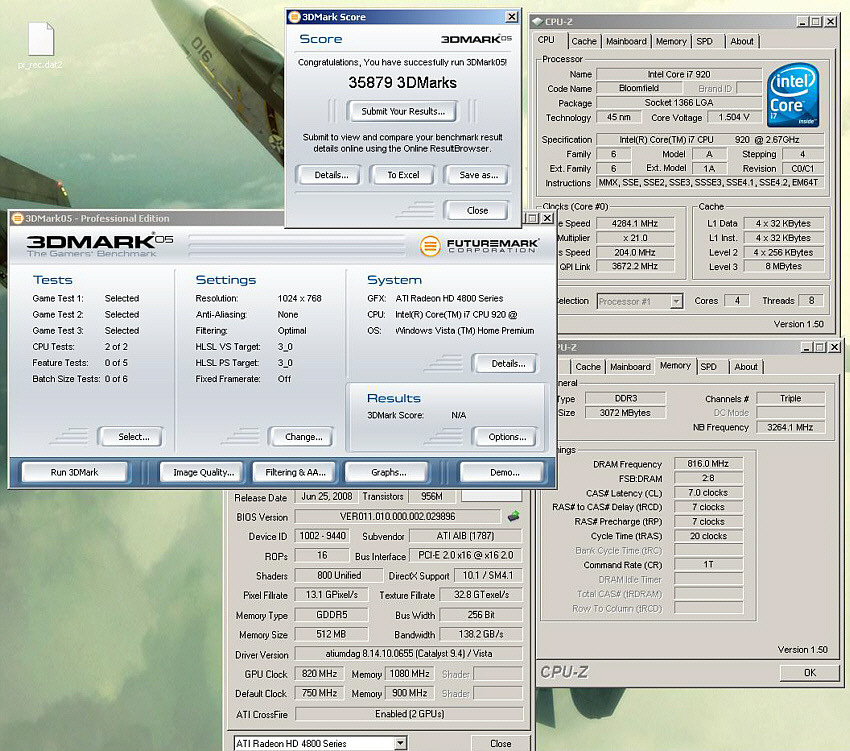850x751 pixels.
Task: Select SPD tab in lower CPU-Z window
Action: point(709,367)
